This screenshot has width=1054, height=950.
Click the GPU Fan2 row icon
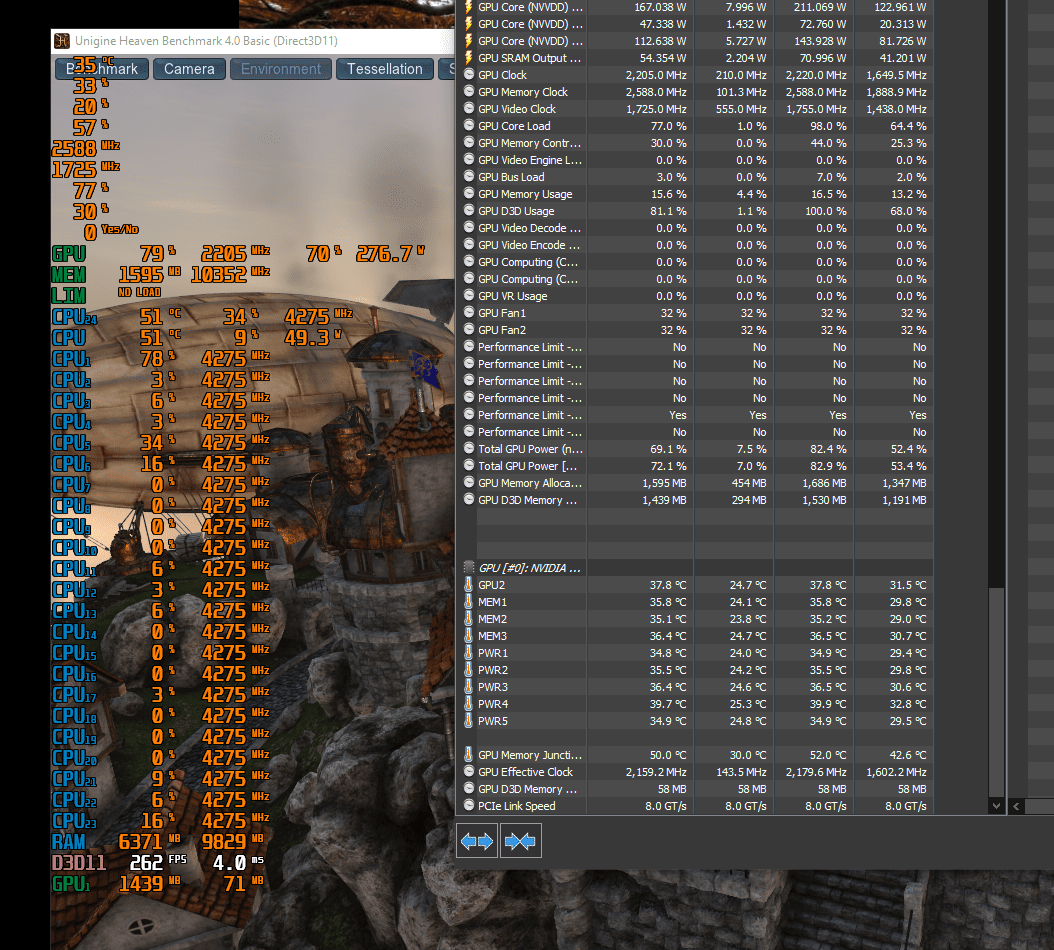click(x=469, y=329)
